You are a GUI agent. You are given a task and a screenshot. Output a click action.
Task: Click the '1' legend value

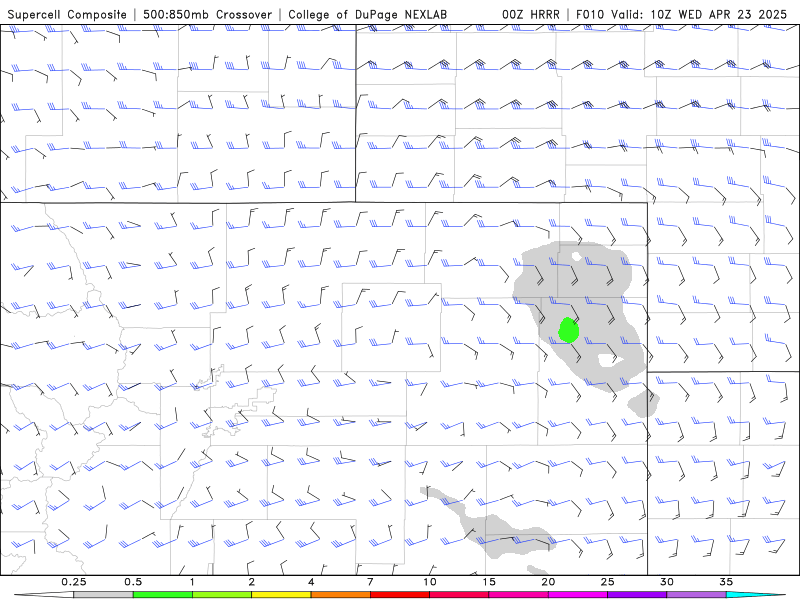[x=192, y=582]
